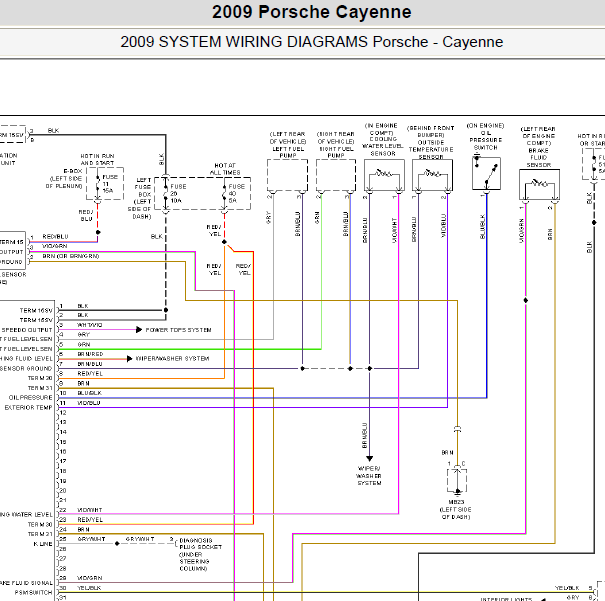
Task: Click the "VIO/WHT" wire label at pin 22
Action: tap(90, 510)
